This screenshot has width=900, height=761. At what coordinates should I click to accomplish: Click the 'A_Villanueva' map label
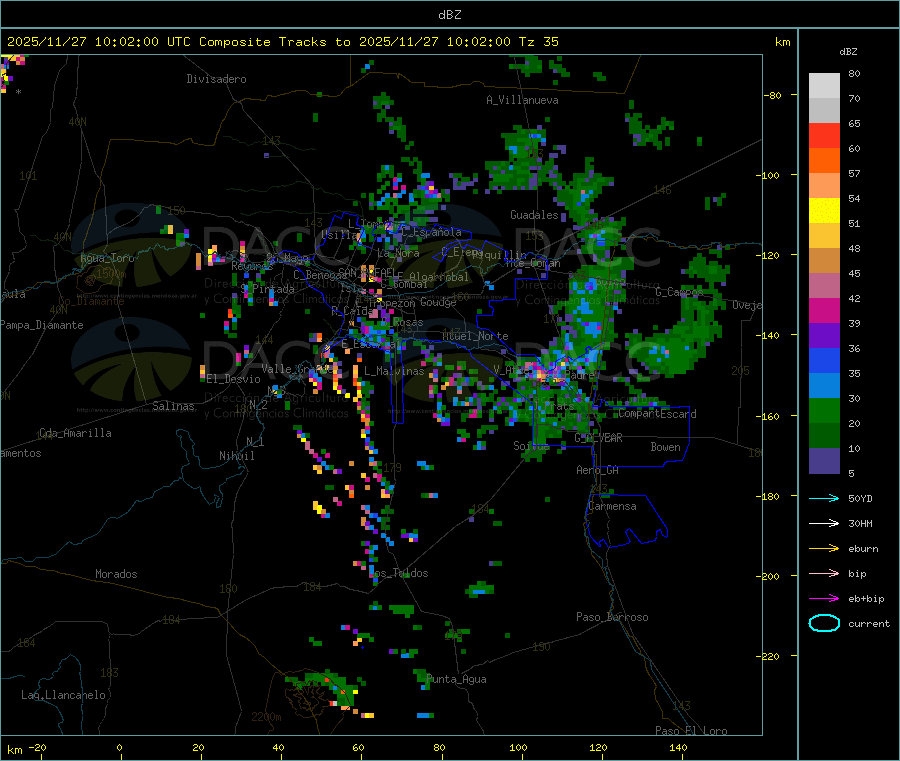pos(522,100)
